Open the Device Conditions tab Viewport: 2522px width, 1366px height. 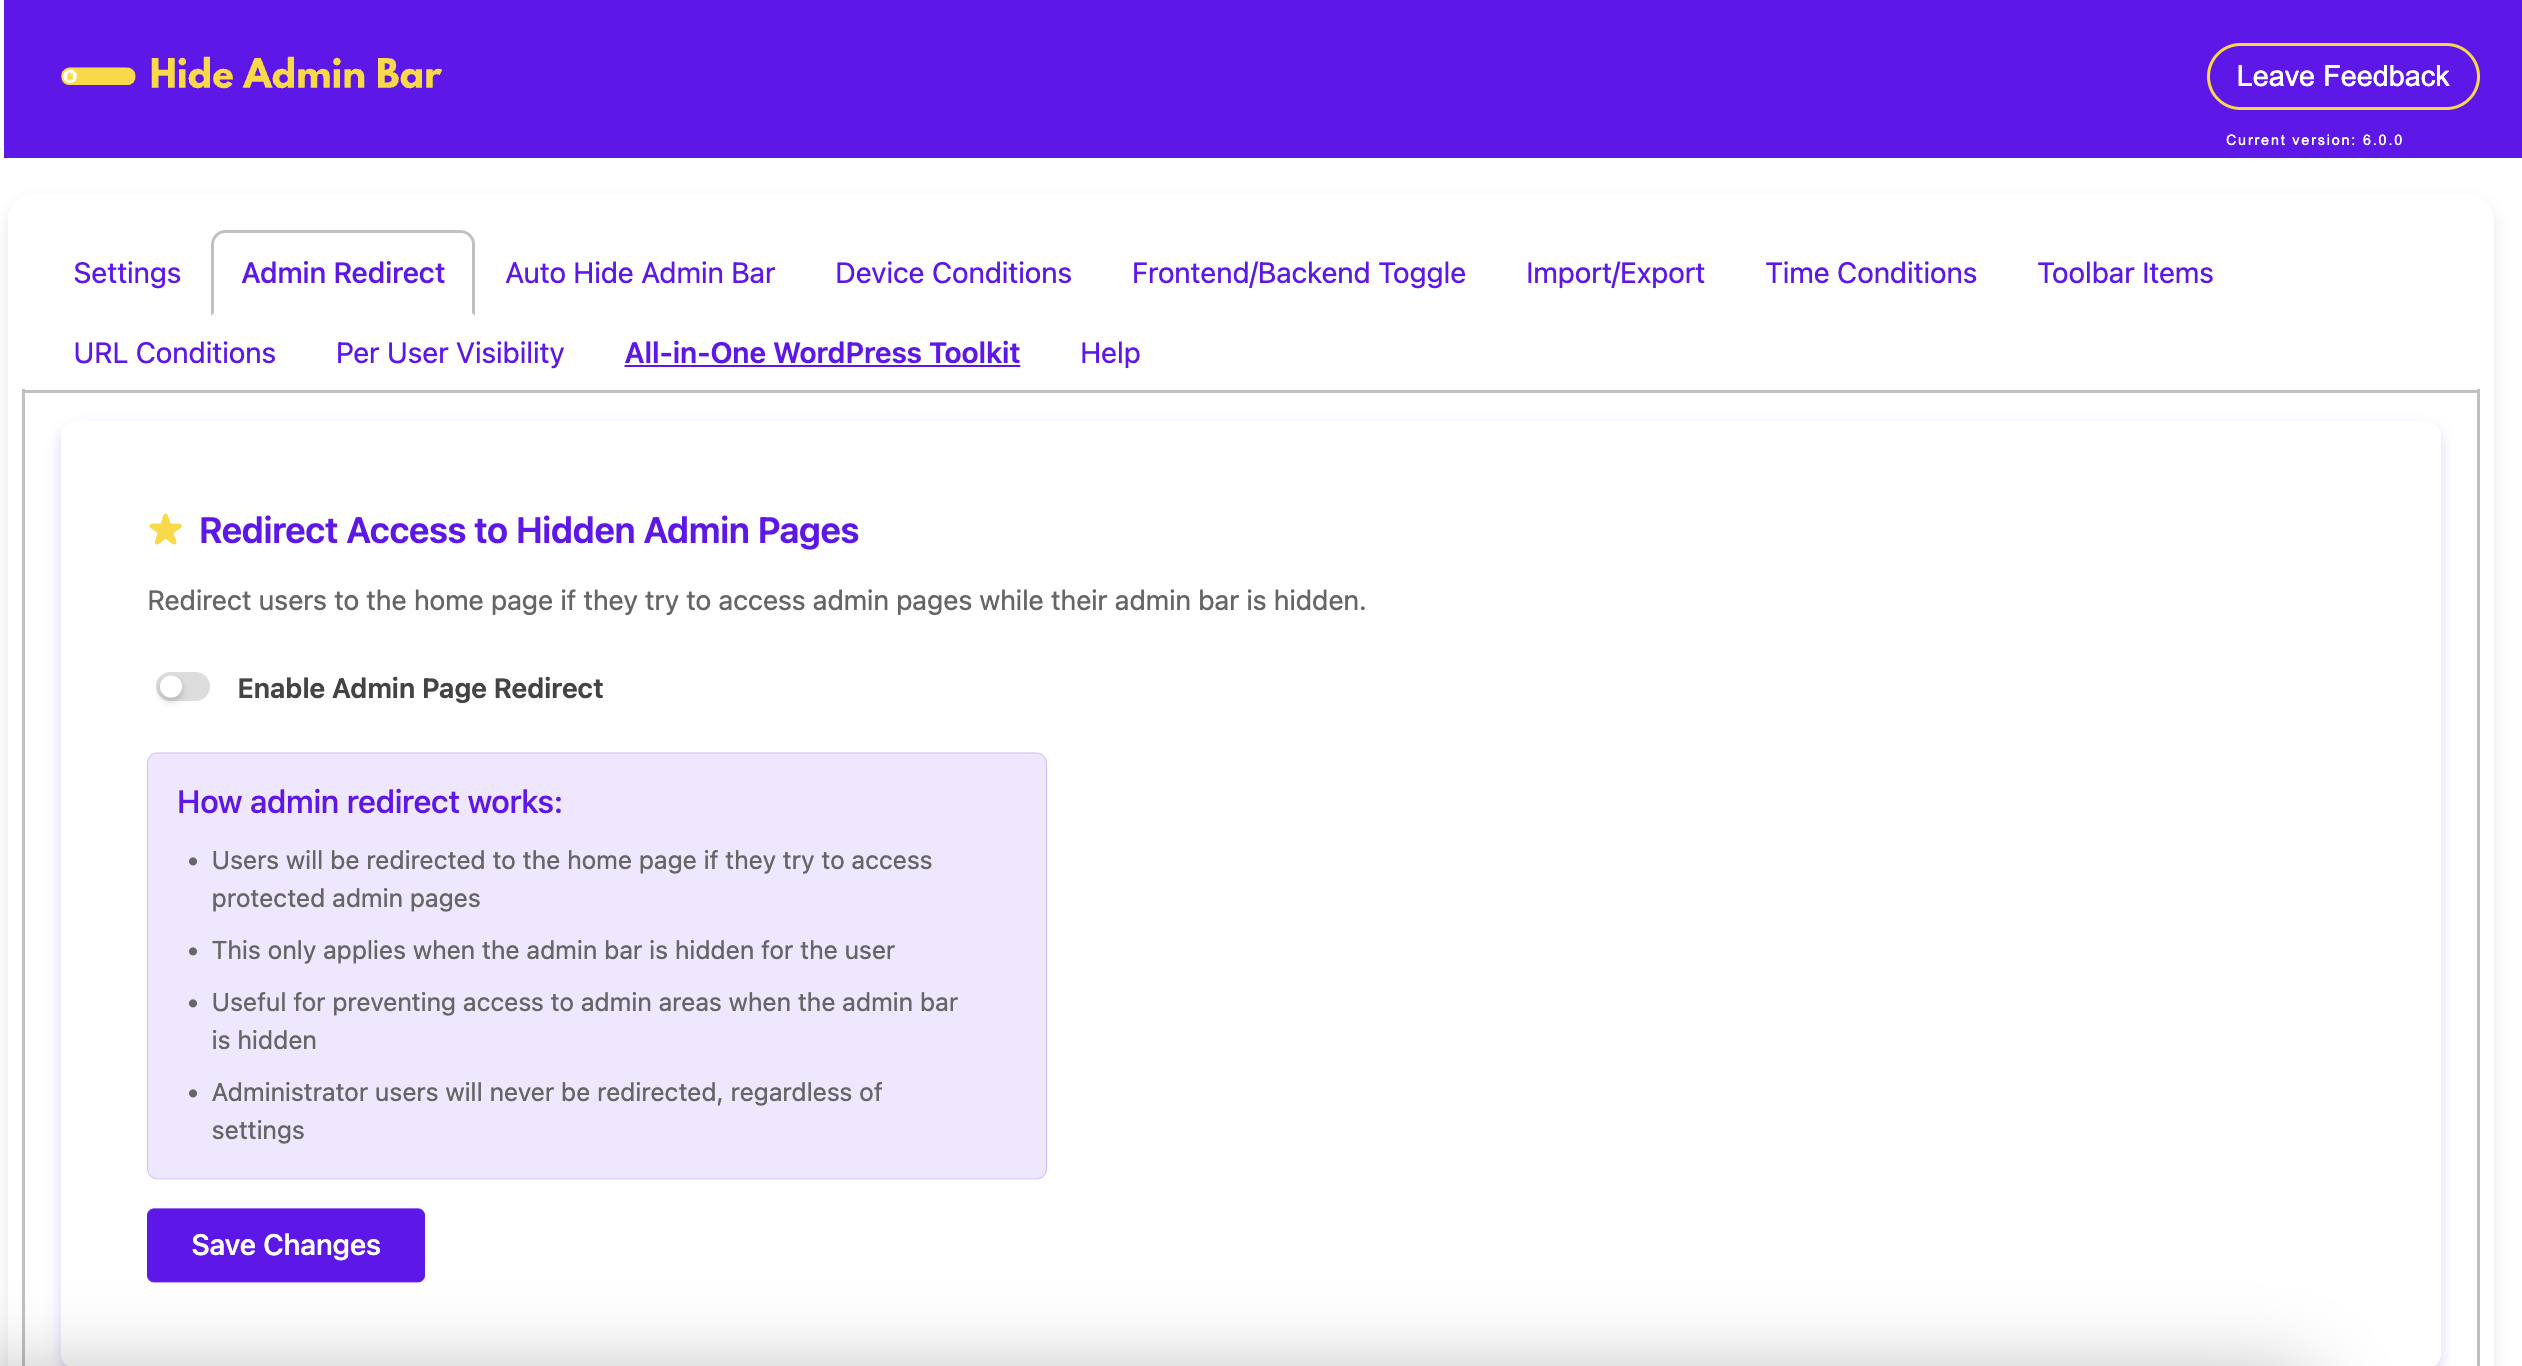(x=953, y=273)
